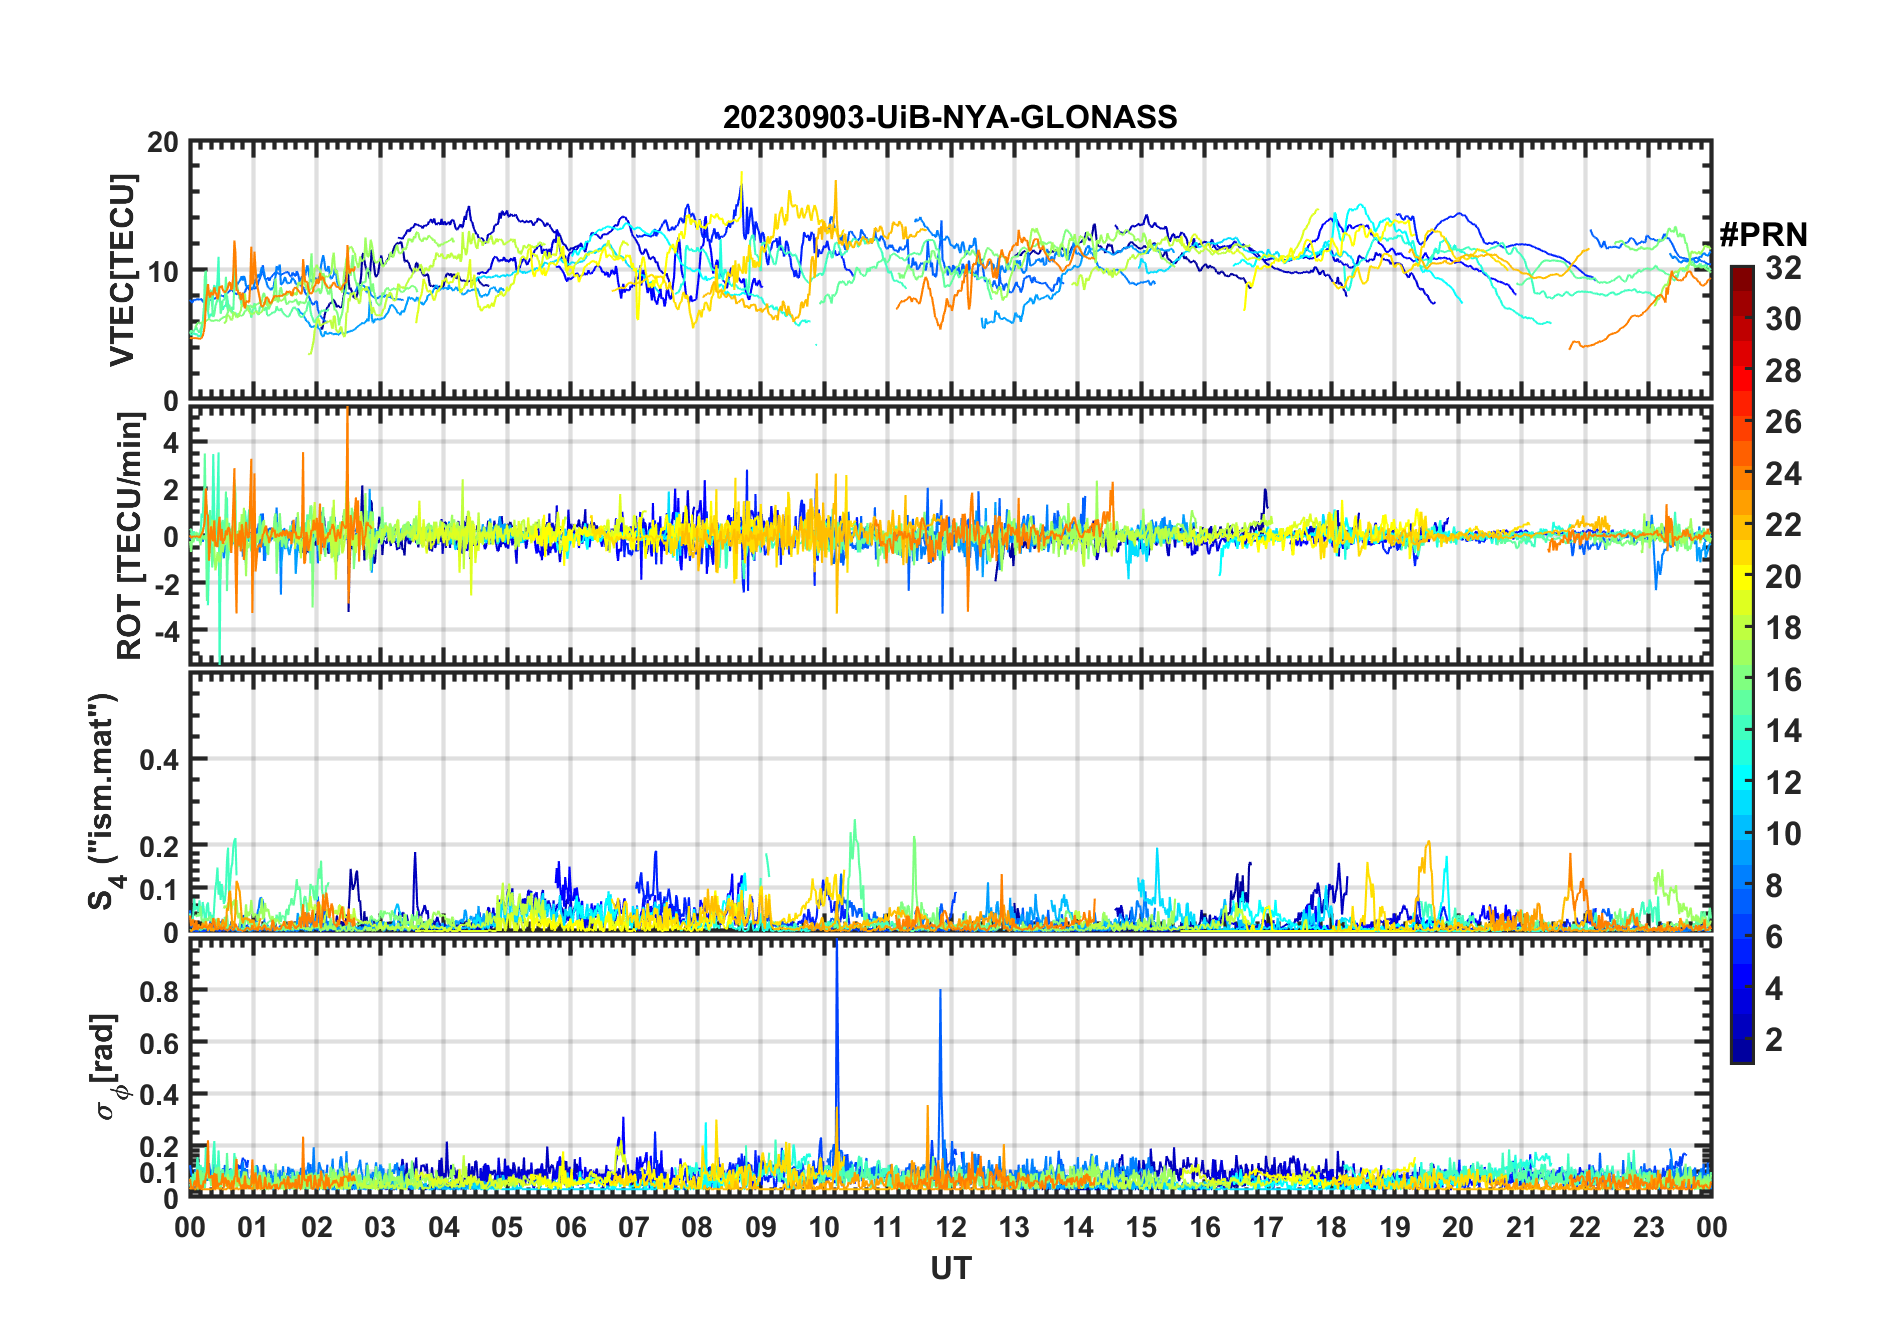Click the S4 axis tick label 0.4
1902x1330 pixels.
(x=159, y=759)
